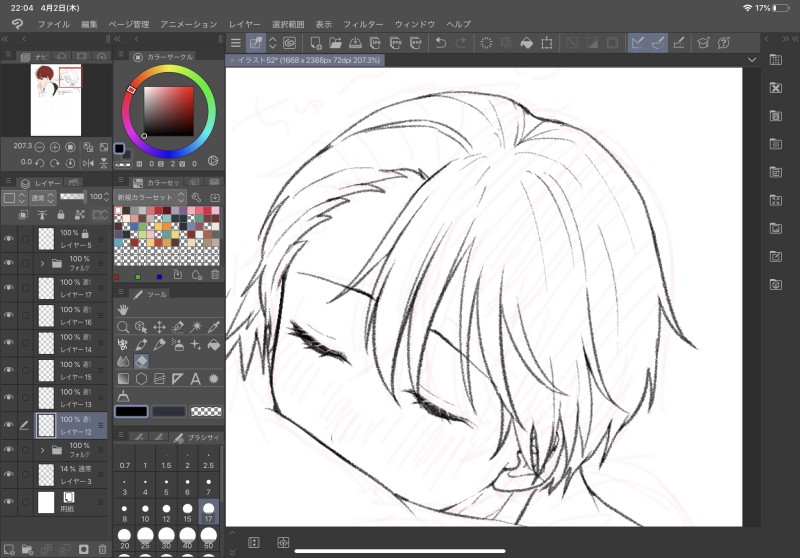Select brush size 0.7
The height and width of the screenshot is (558, 800).
[124, 460]
